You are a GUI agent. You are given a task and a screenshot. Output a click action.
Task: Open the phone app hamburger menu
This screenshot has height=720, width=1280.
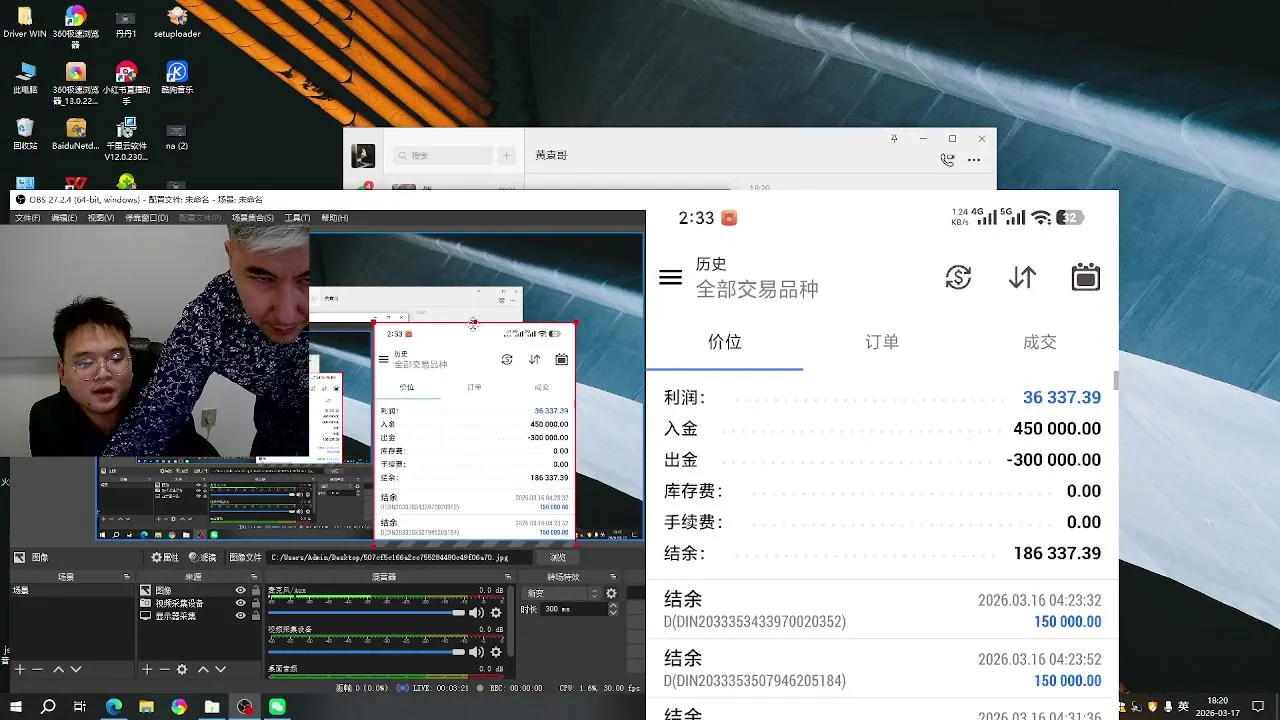[x=670, y=278]
